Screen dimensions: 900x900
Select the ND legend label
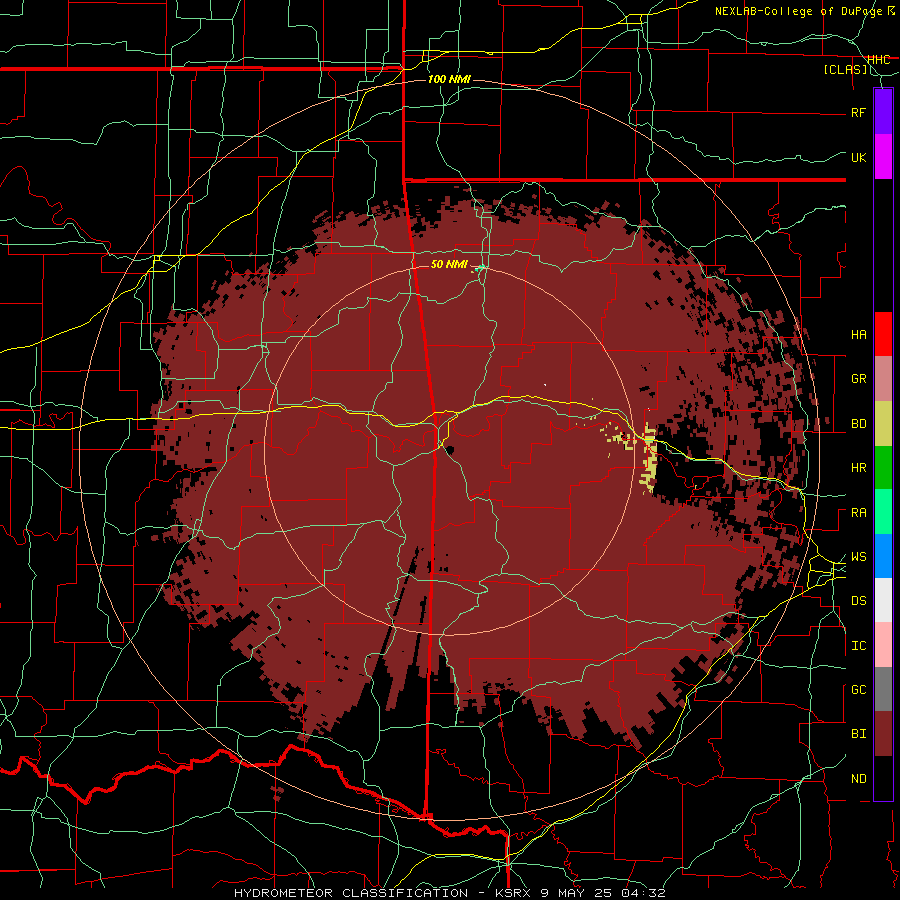(x=858, y=779)
